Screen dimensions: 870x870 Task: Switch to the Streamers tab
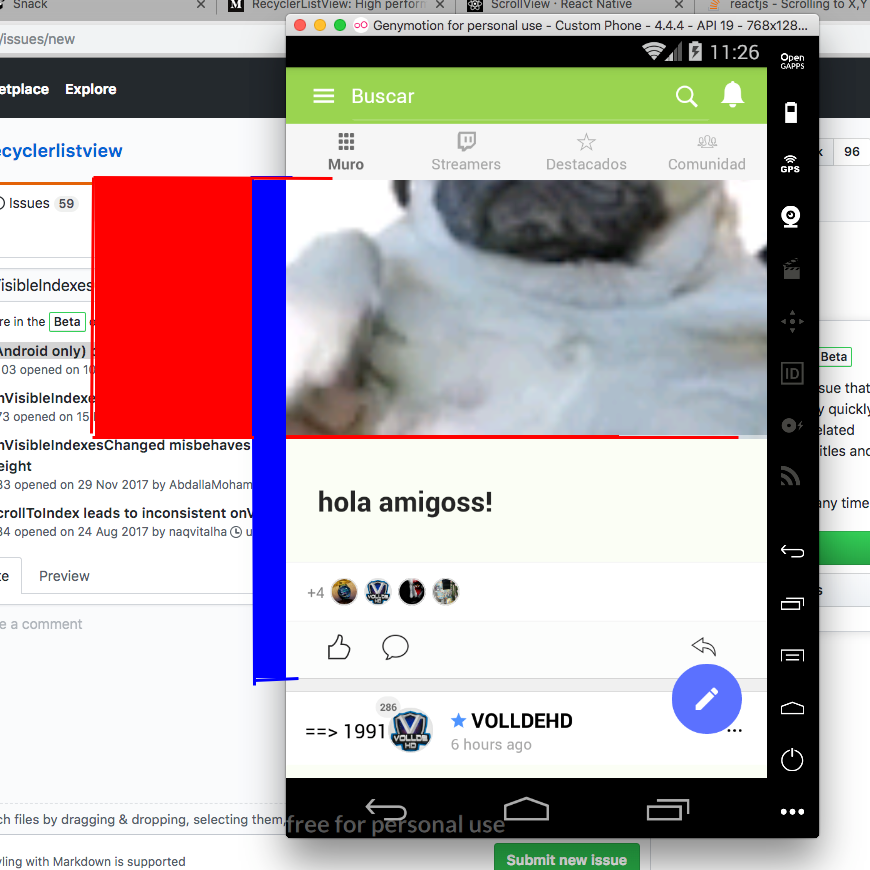pyautogui.click(x=466, y=151)
